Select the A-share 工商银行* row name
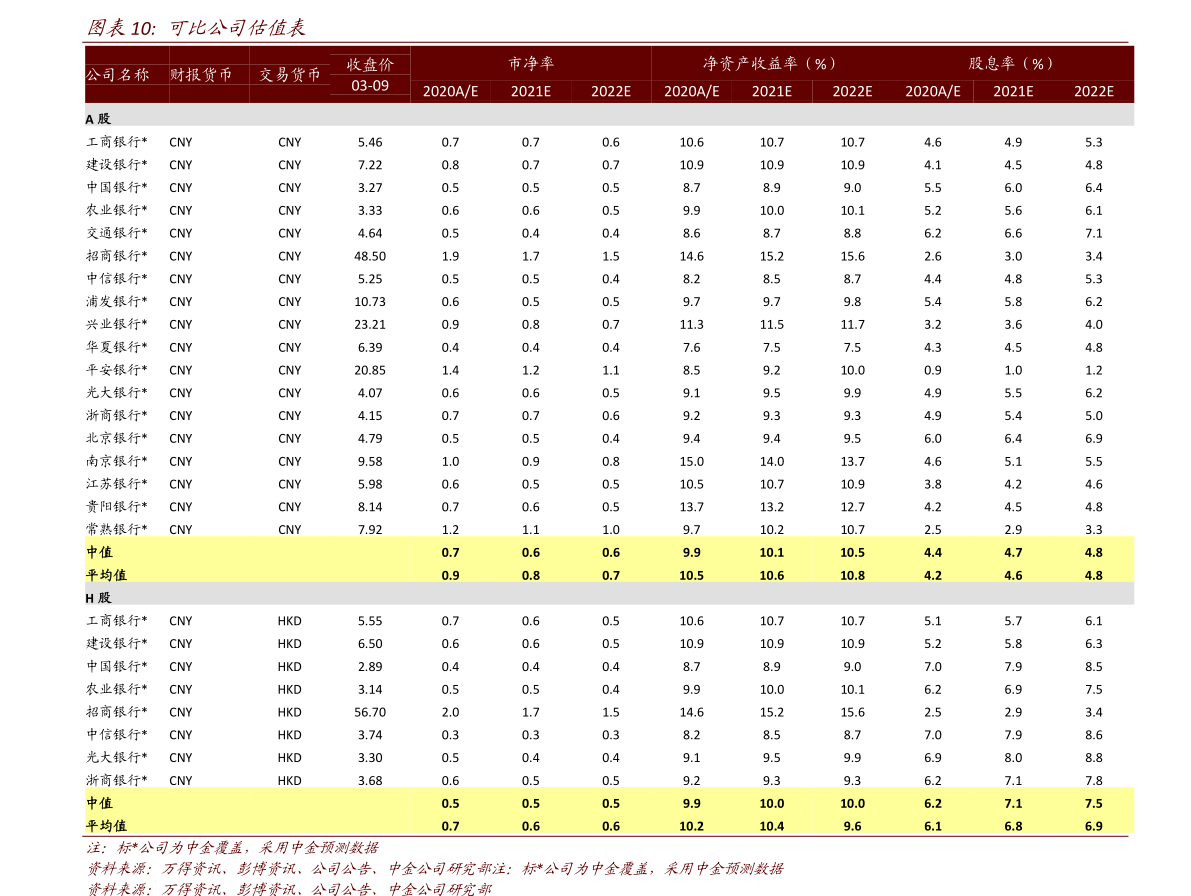The height and width of the screenshot is (896, 1191). 117,142
